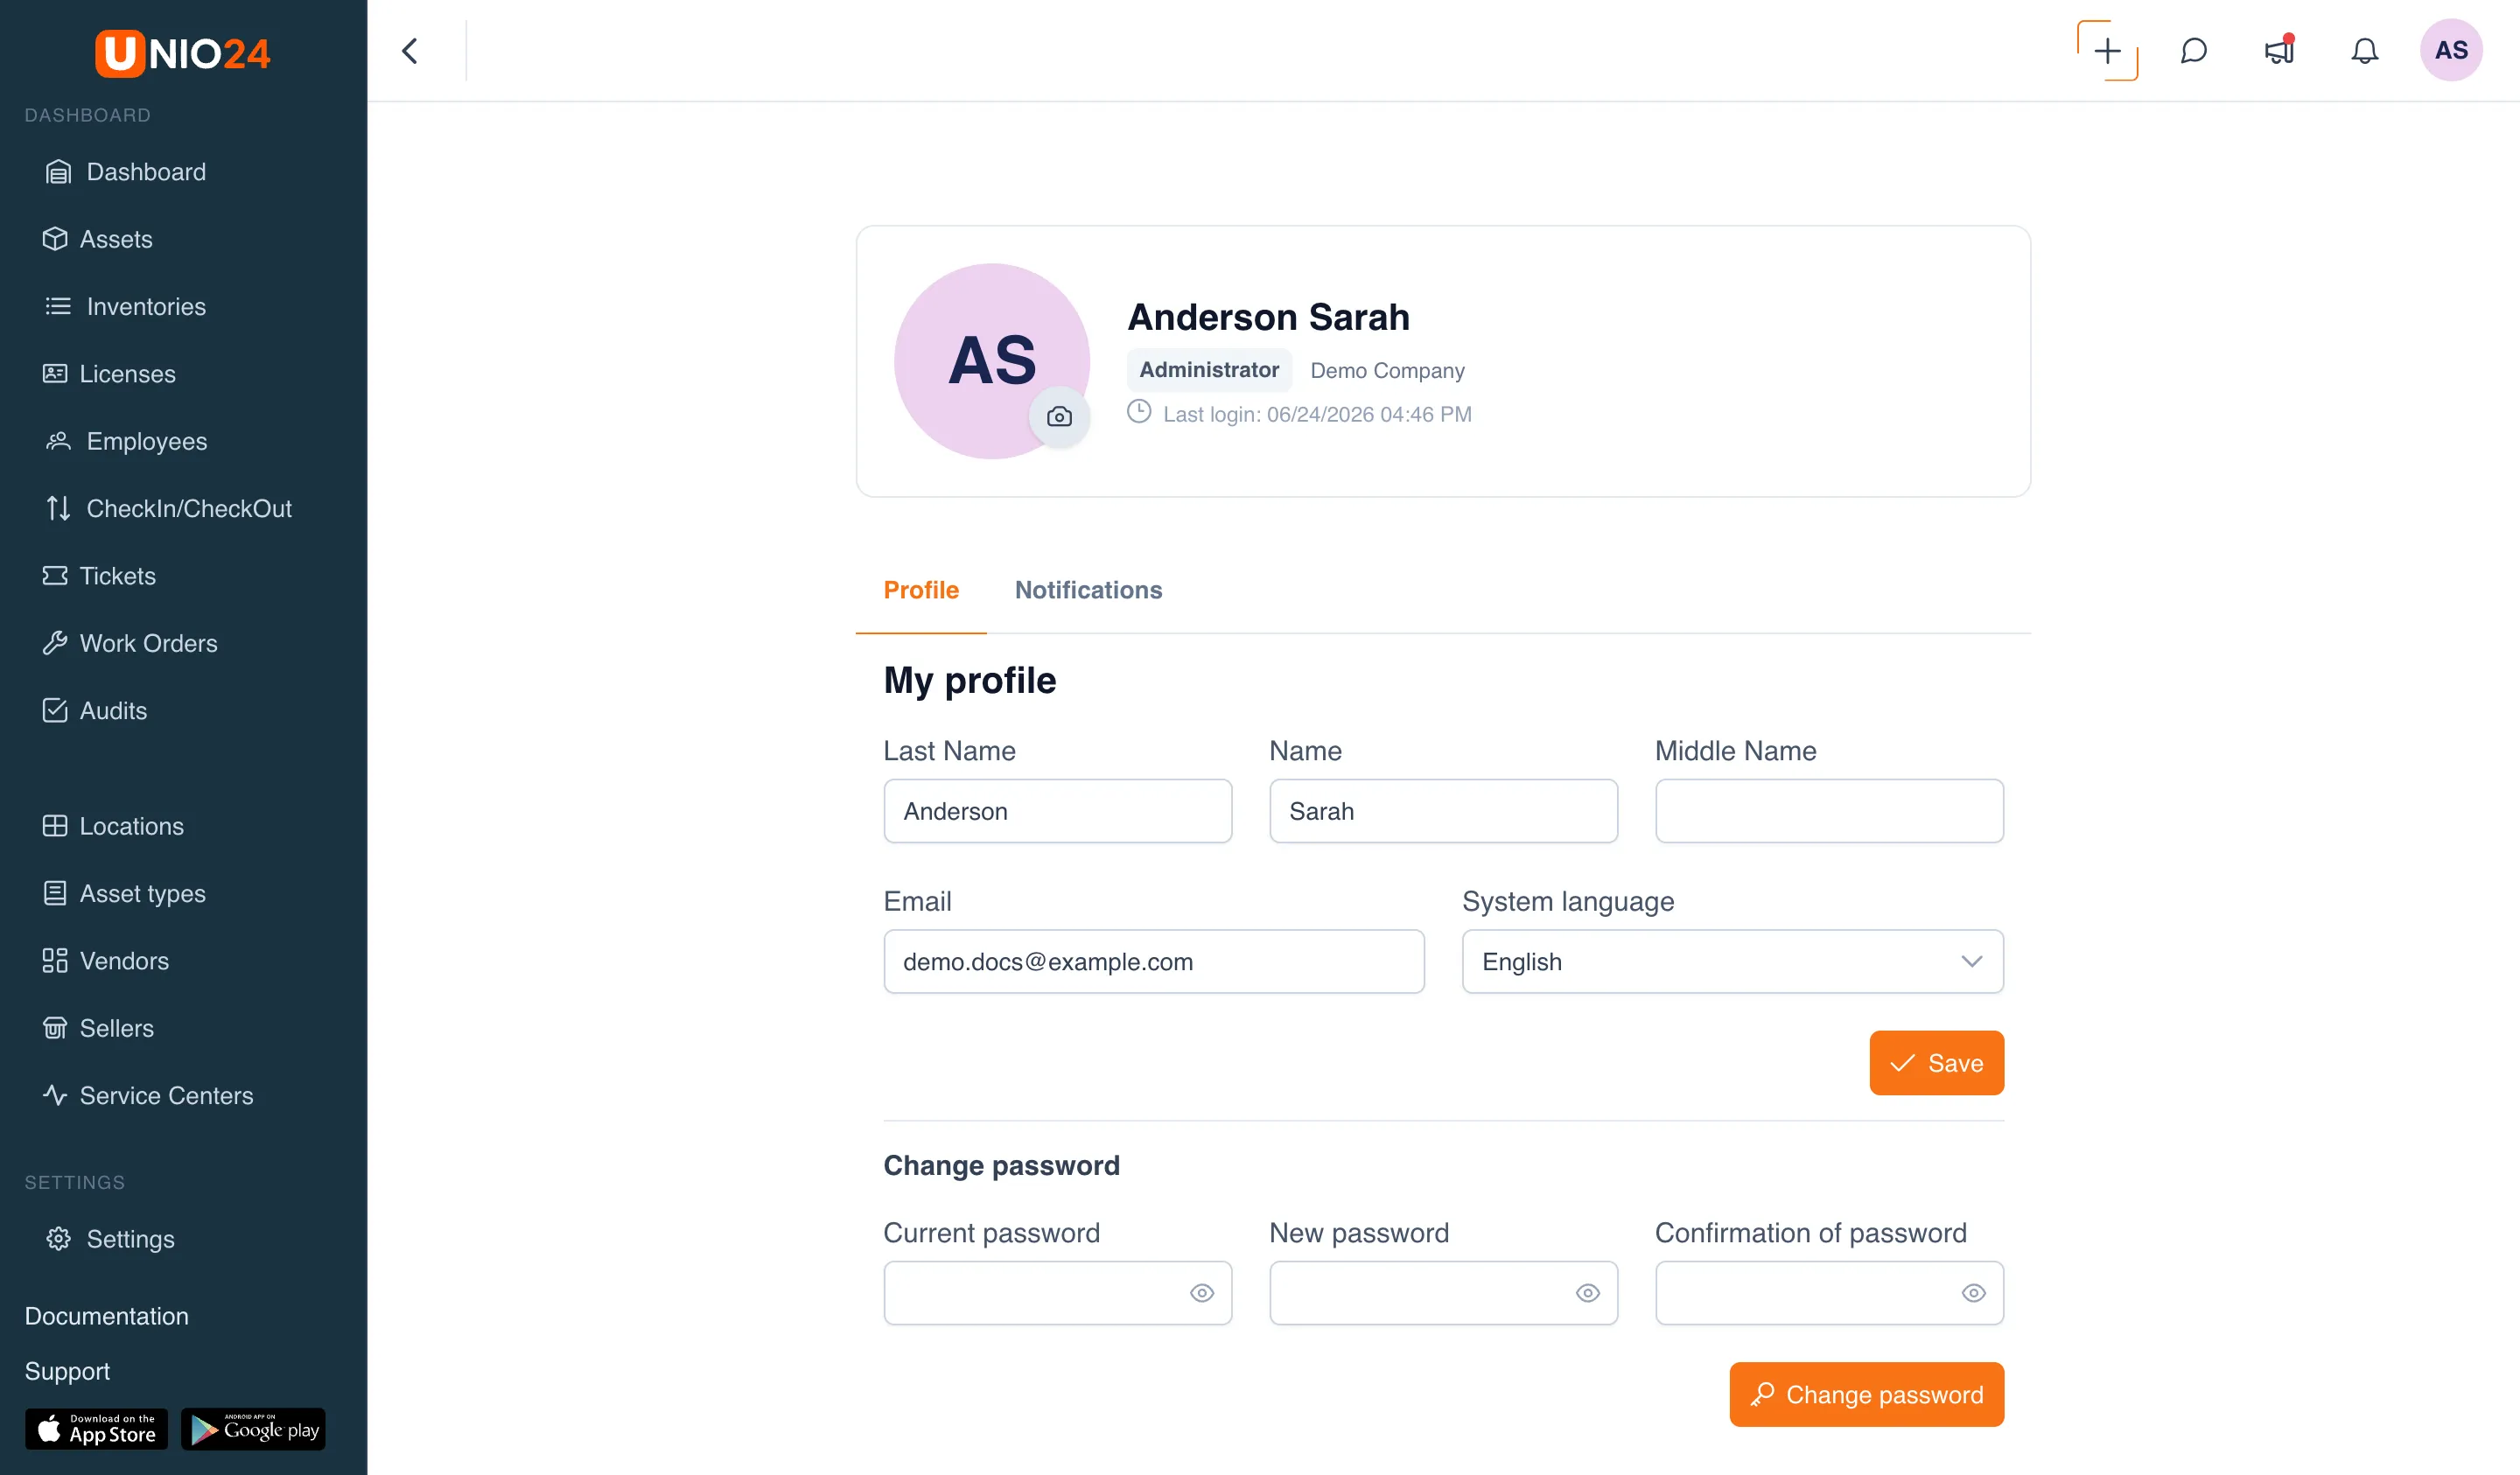Show confirmation password with eye icon

click(1974, 1293)
